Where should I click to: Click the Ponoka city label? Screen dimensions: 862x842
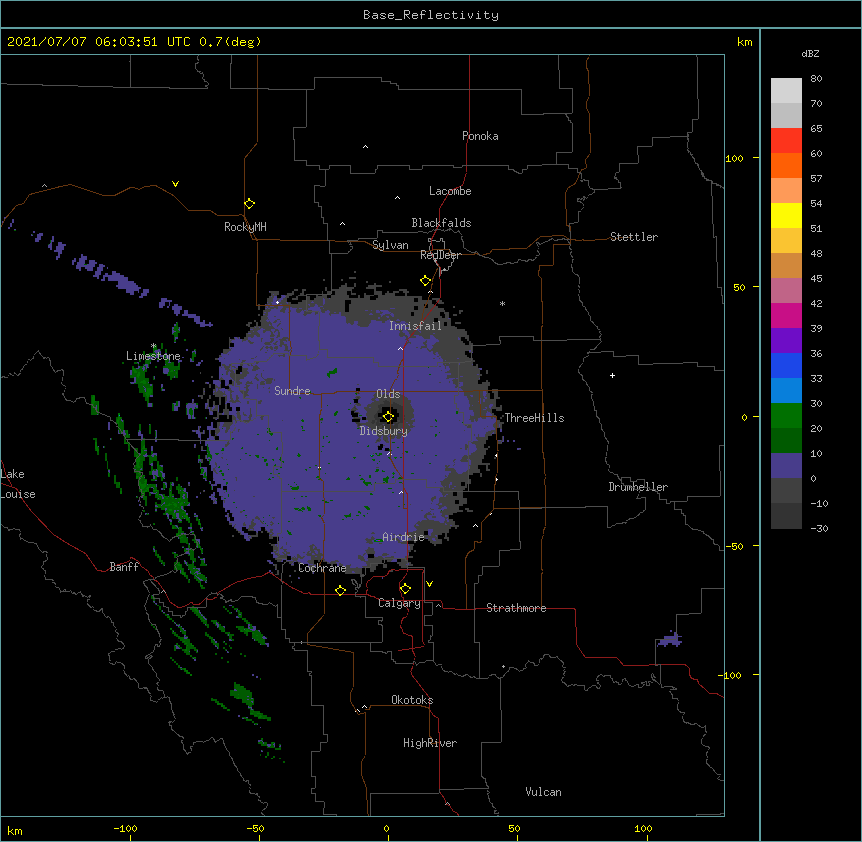point(480,136)
